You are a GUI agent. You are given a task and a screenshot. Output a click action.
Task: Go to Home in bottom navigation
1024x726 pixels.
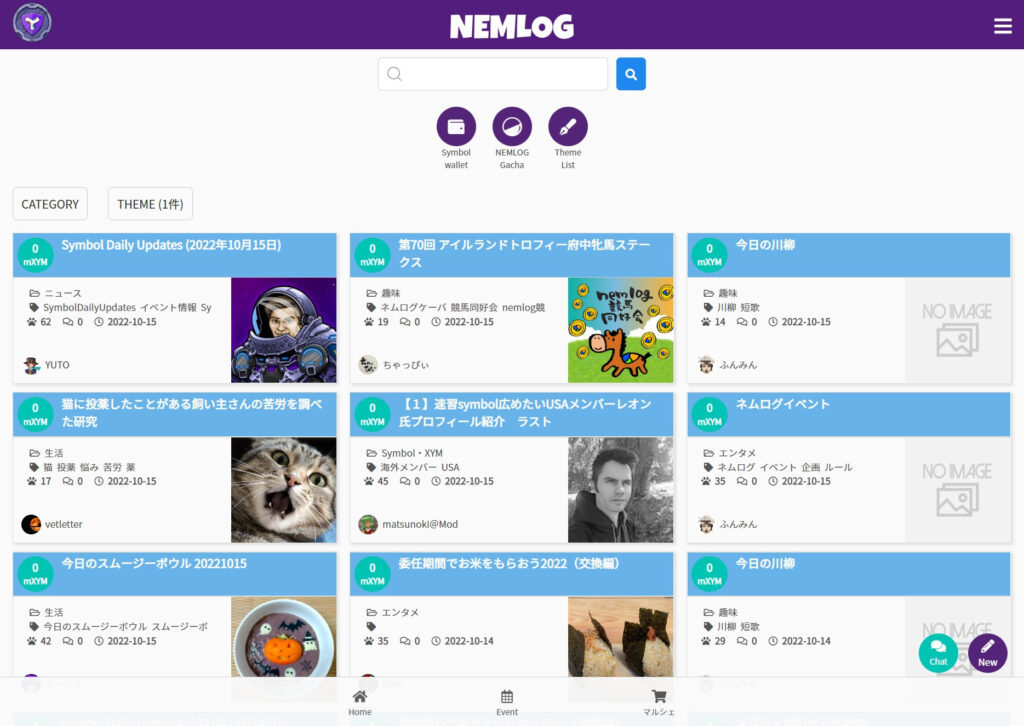[x=360, y=702]
